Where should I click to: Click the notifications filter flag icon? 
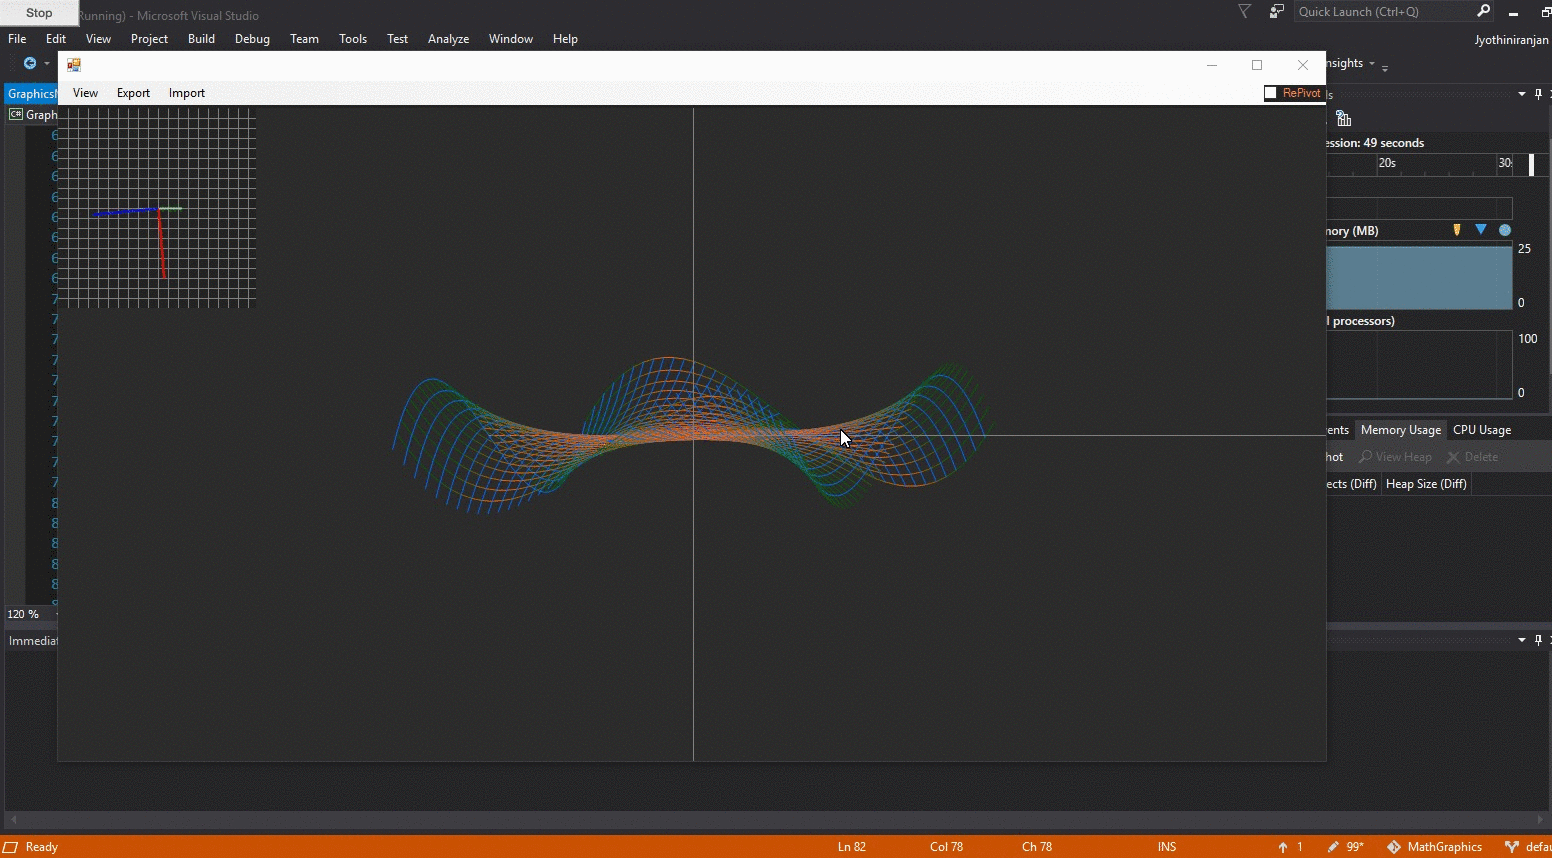click(1244, 12)
